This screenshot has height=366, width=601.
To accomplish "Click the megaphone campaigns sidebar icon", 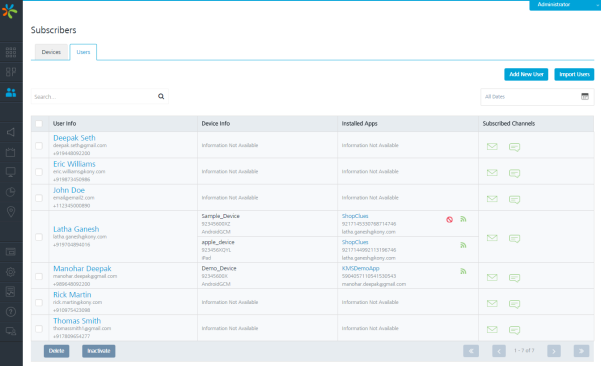I will click(x=11, y=132).
